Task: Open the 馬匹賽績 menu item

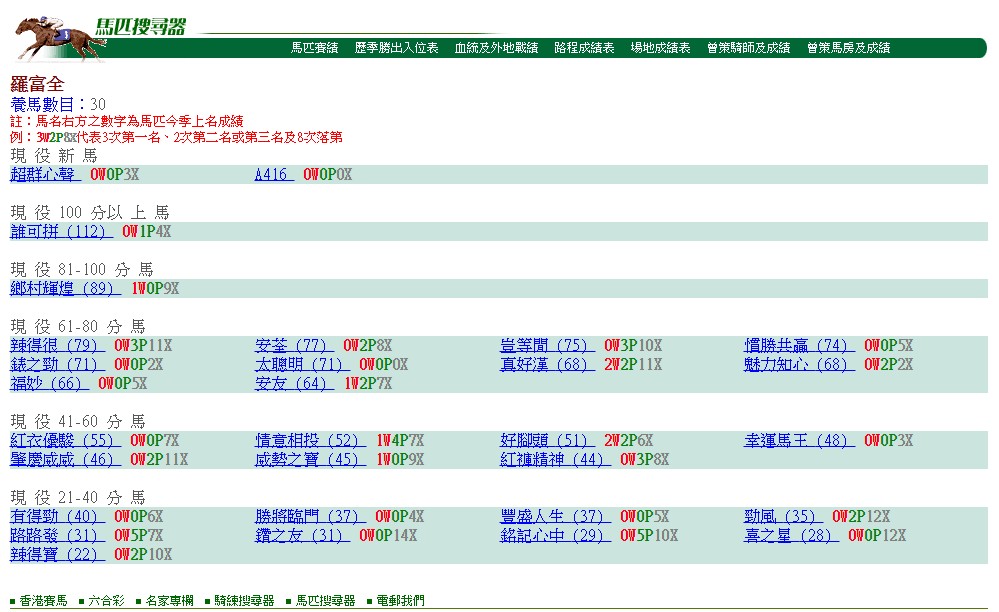Action: 315,48
